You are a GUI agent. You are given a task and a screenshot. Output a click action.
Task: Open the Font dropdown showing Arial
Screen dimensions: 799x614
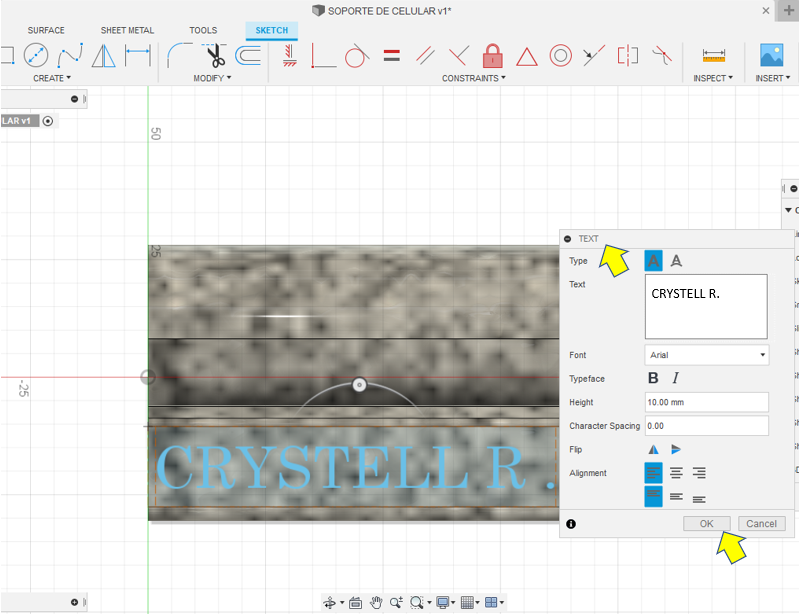pyautogui.click(x=706, y=355)
